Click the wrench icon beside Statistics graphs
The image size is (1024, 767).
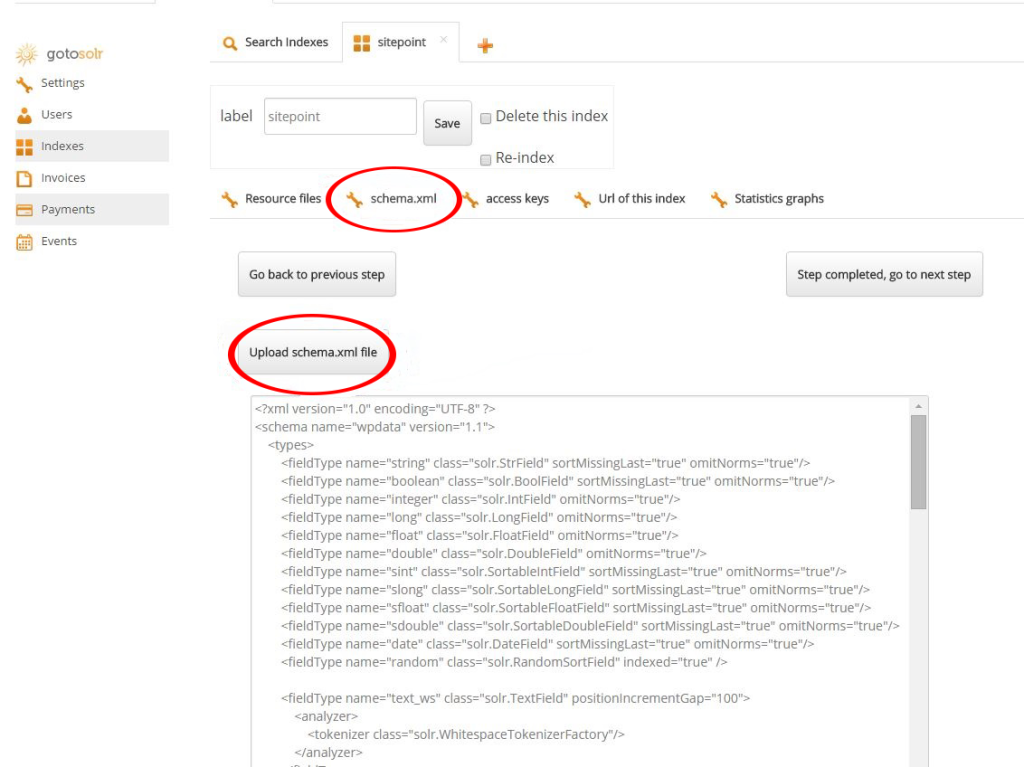718,199
